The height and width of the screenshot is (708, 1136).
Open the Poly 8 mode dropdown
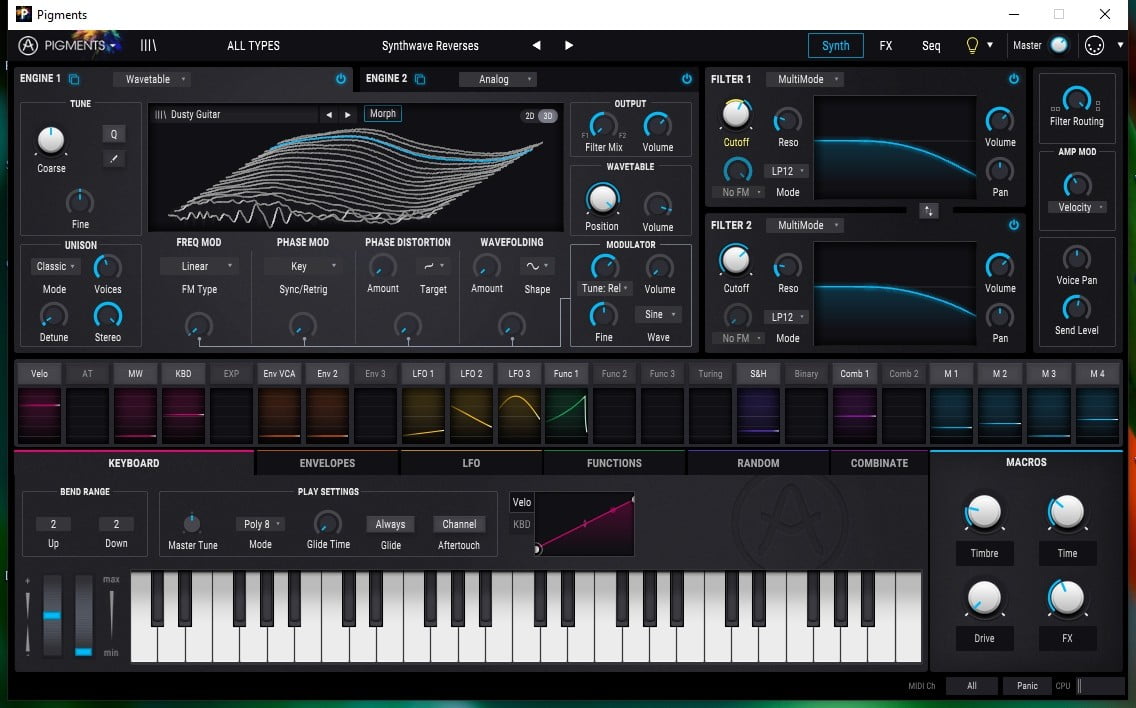pyautogui.click(x=261, y=524)
